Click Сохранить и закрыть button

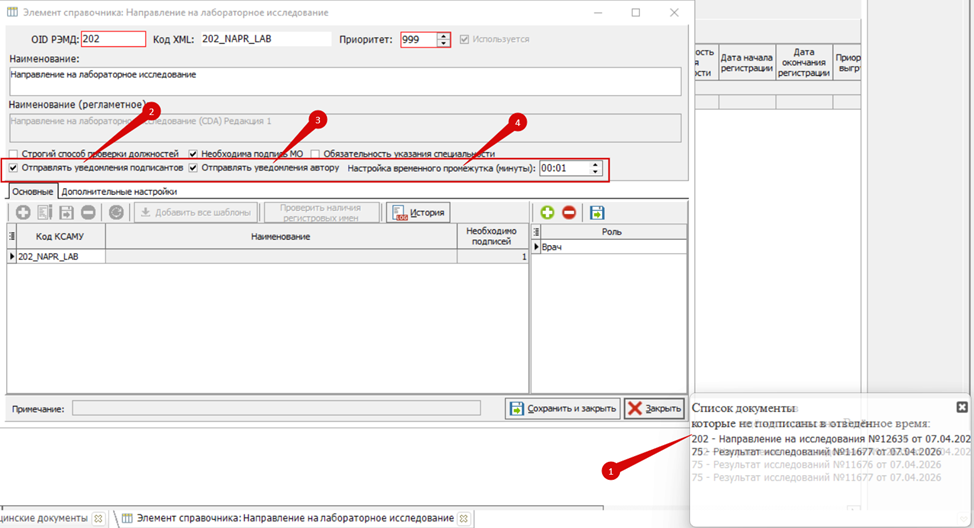coord(562,409)
